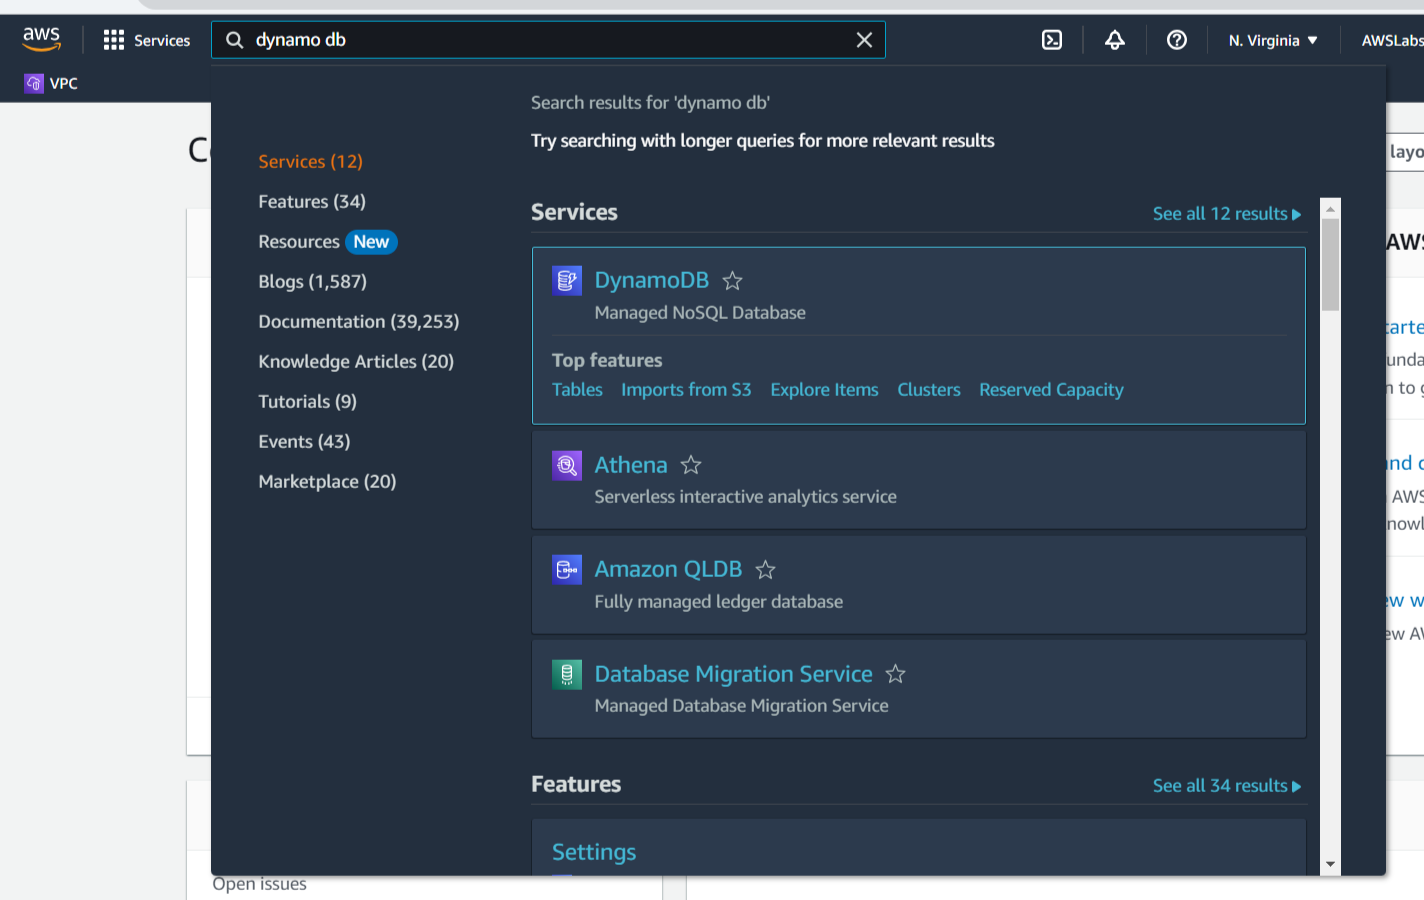Favorite Database Migration Service with the star
Viewport: 1424px width, 900px height.
pos(896,674)
